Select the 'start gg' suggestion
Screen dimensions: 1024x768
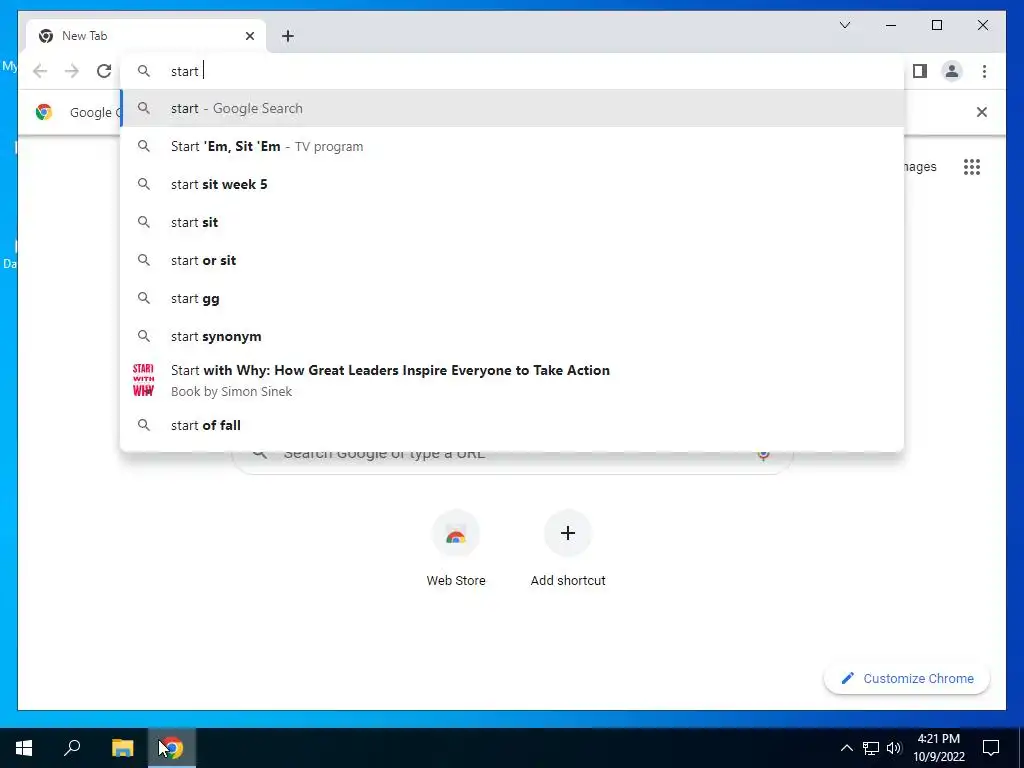coord(512,298)
